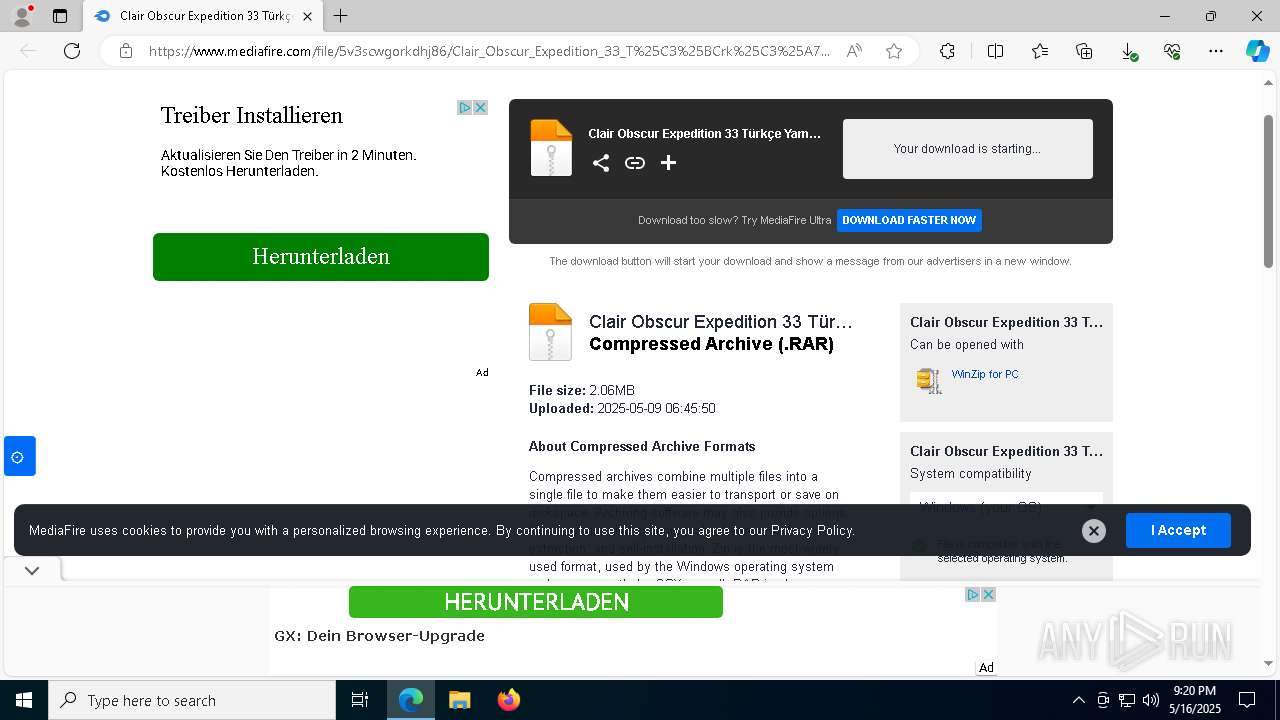The width and height of the screenshot is (1280, 720).
Task: Click the Windows search box
Action: (192, 700)
